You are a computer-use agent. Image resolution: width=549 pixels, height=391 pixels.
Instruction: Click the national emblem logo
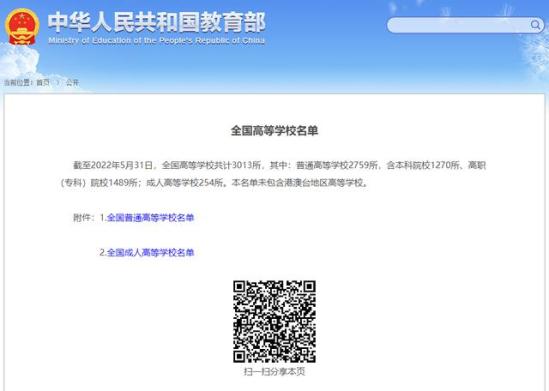22,27
